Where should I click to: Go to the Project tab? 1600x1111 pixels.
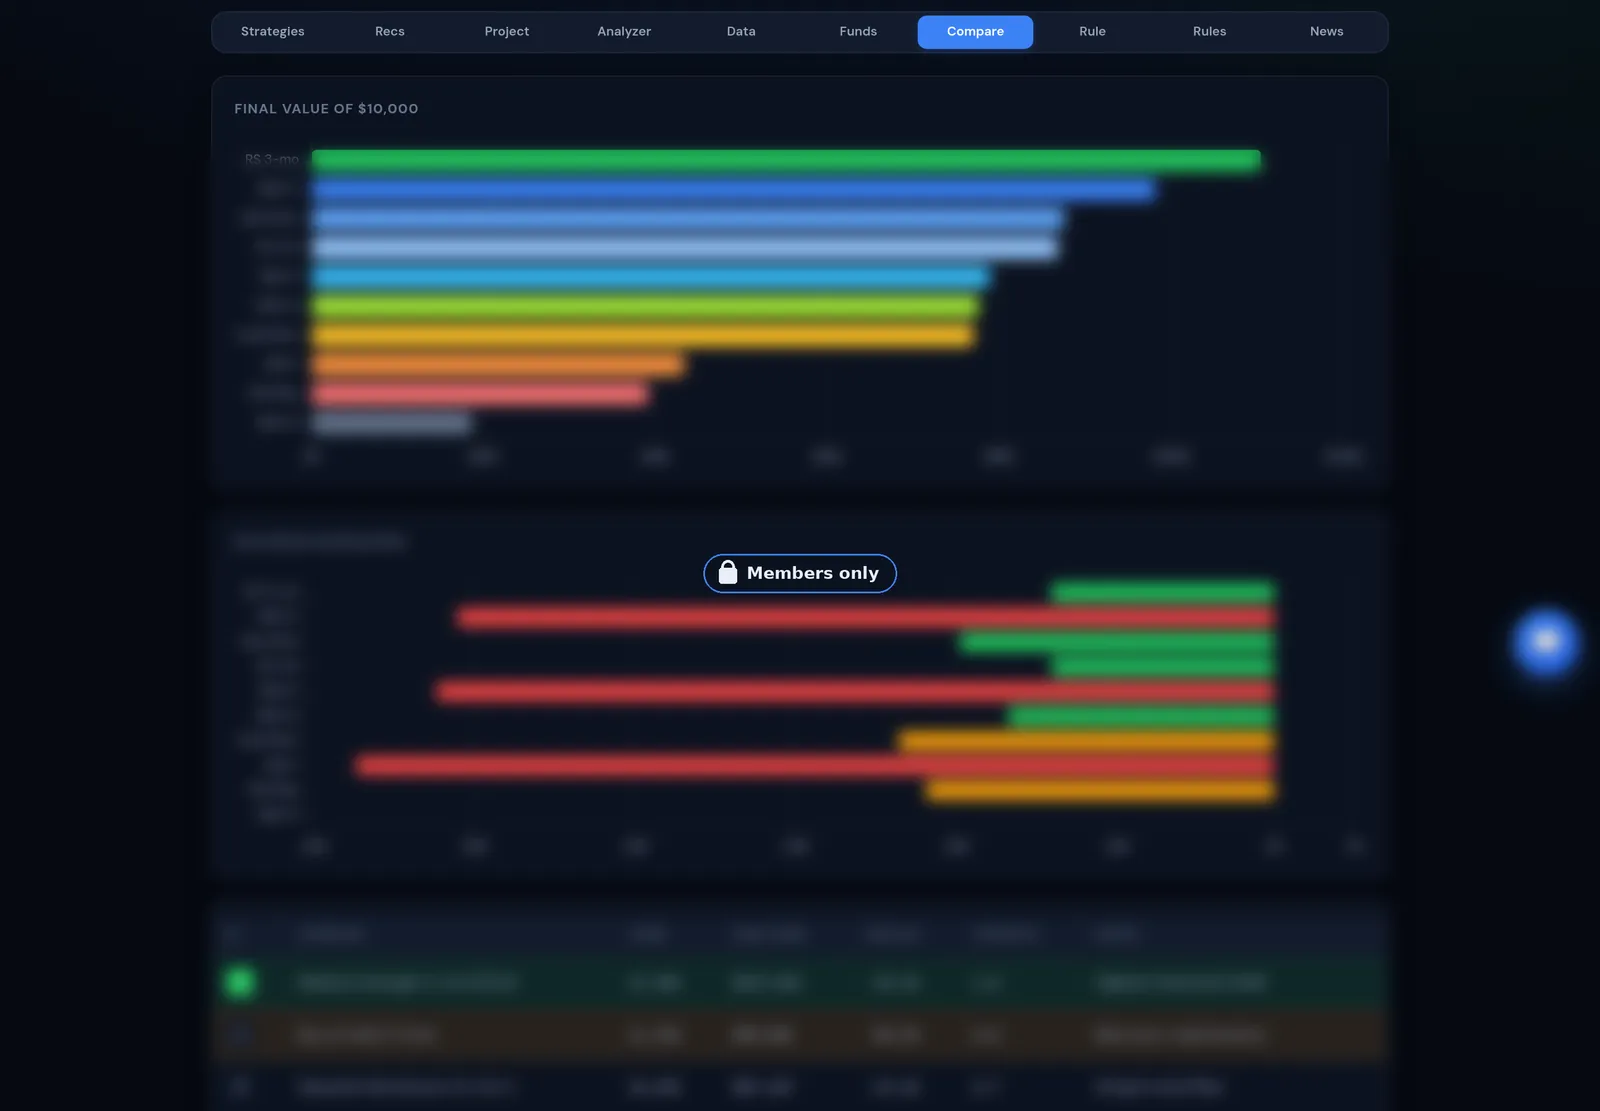tap(507, 32)
